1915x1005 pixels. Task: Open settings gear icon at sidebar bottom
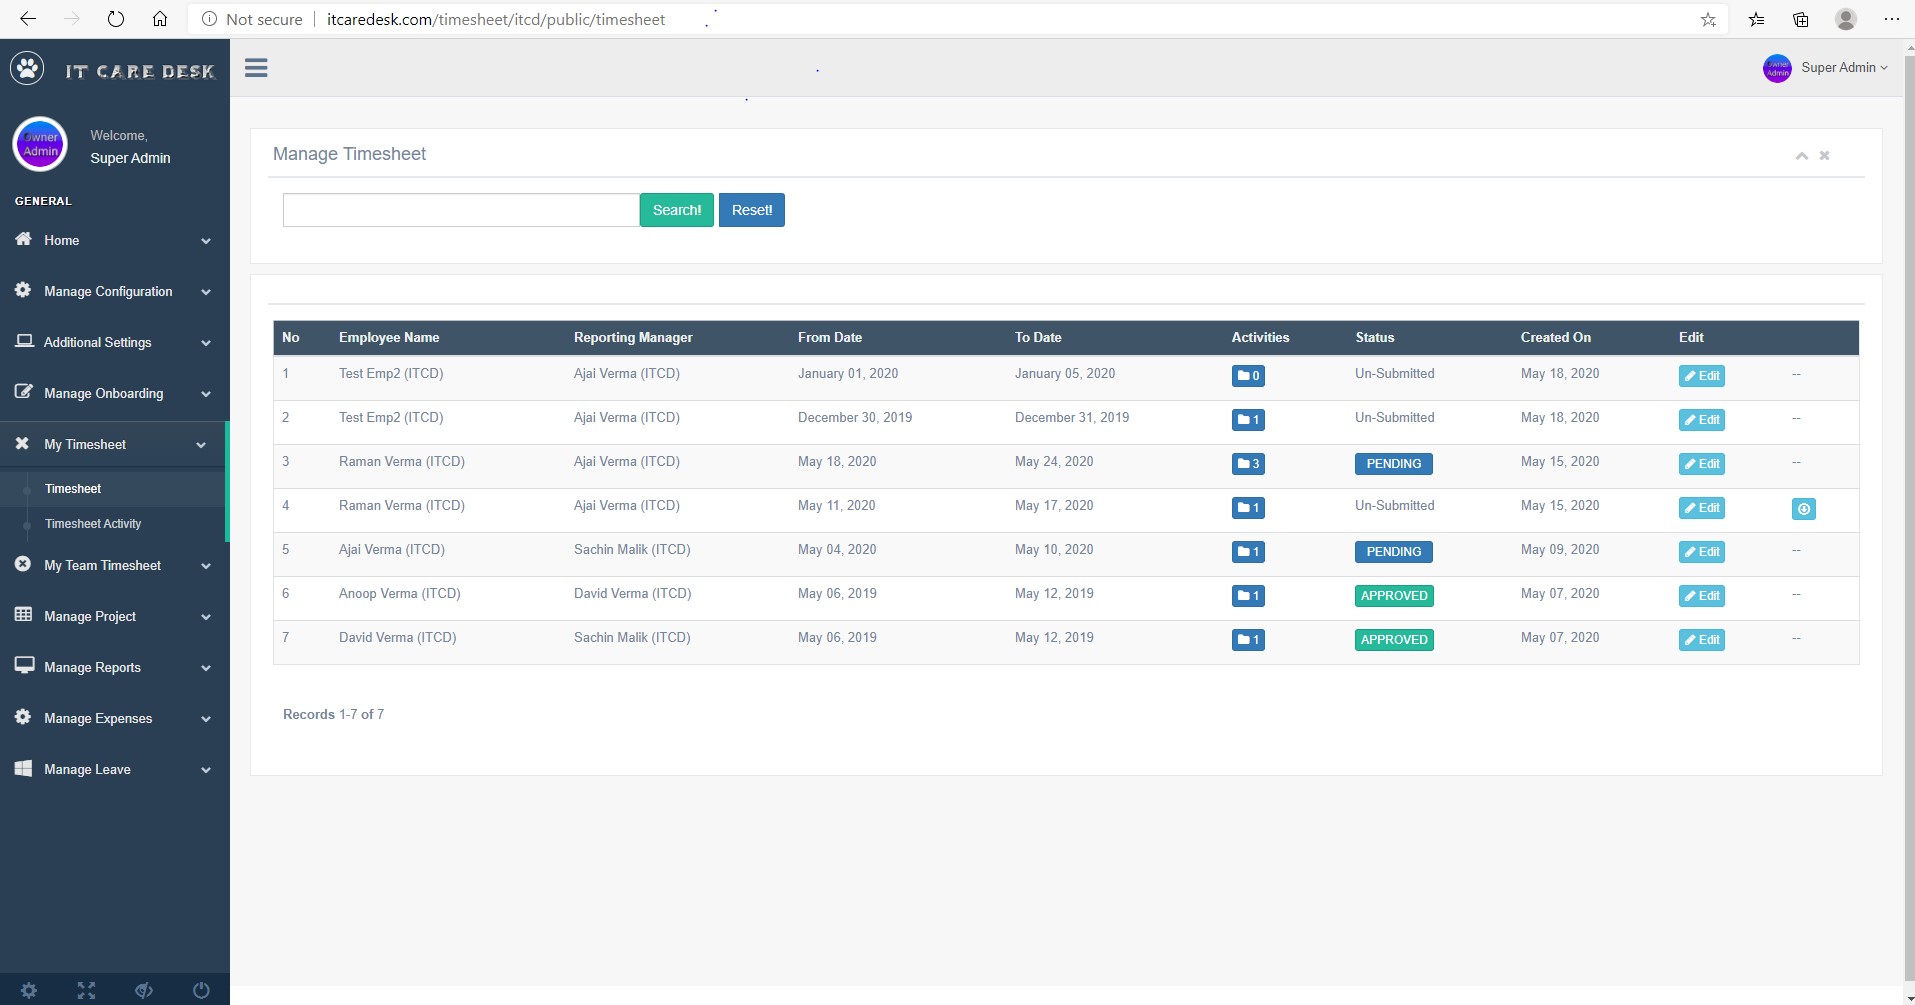coord(29,990)
